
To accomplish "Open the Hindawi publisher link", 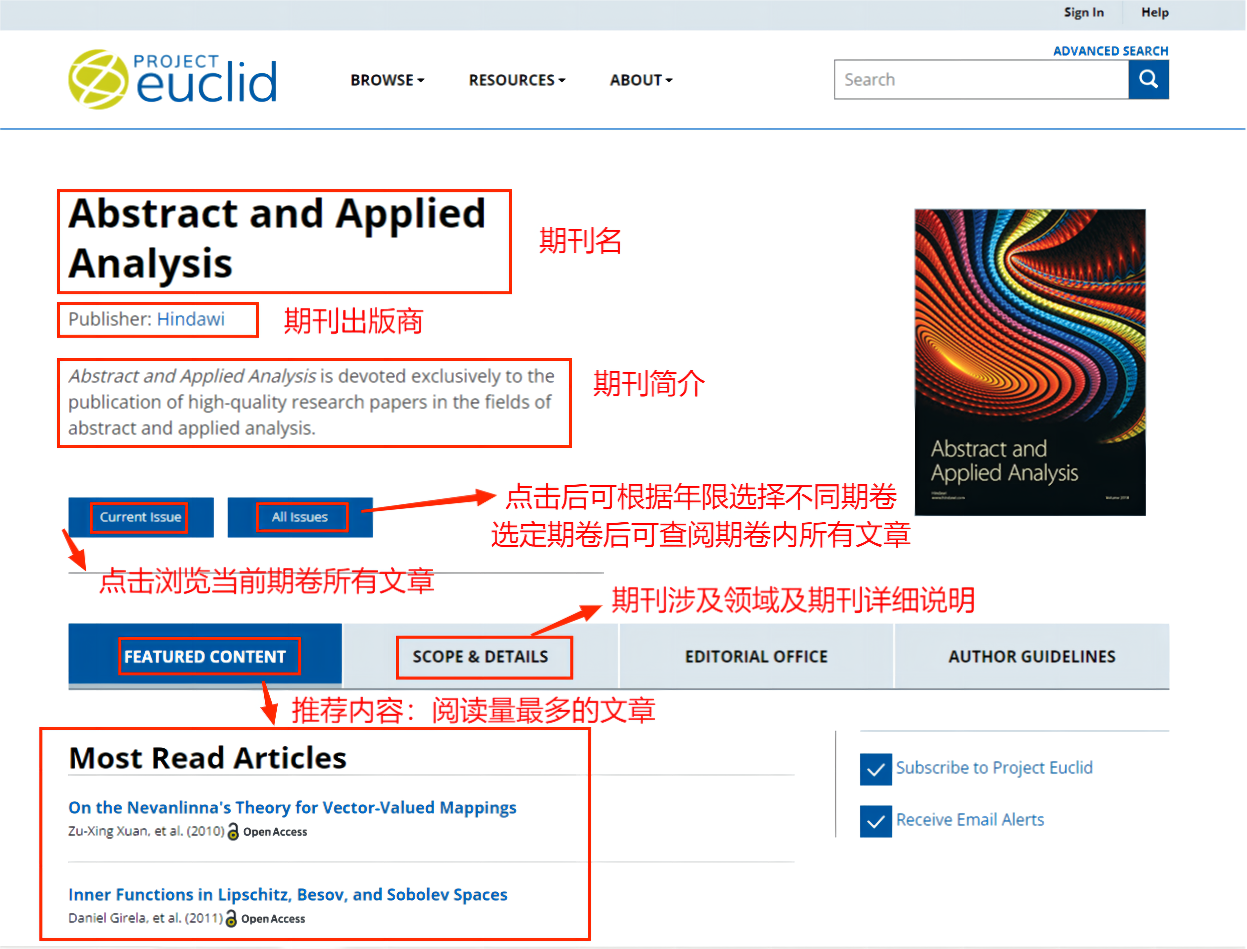I will 190,320.
